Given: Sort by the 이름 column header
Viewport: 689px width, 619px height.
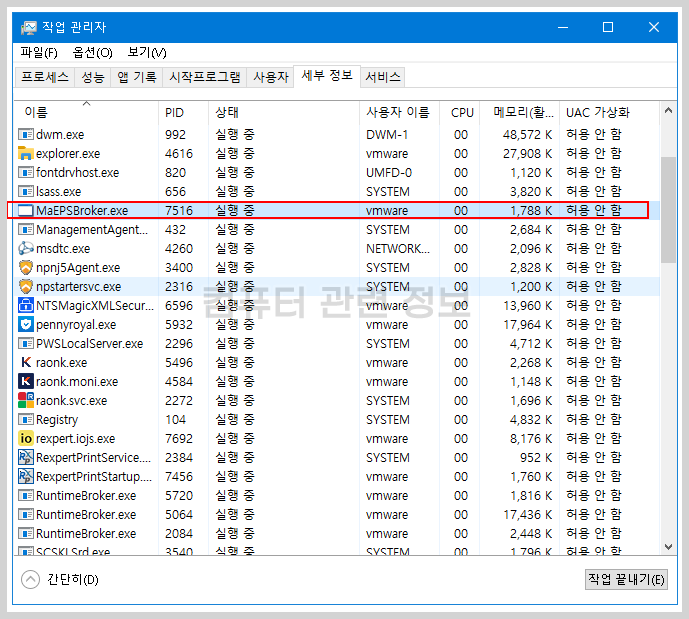Looking at the screenshot, I should pos(87,112).
